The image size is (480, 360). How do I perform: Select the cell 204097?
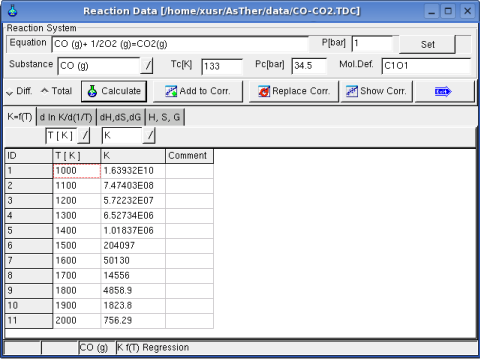point(133,246)
